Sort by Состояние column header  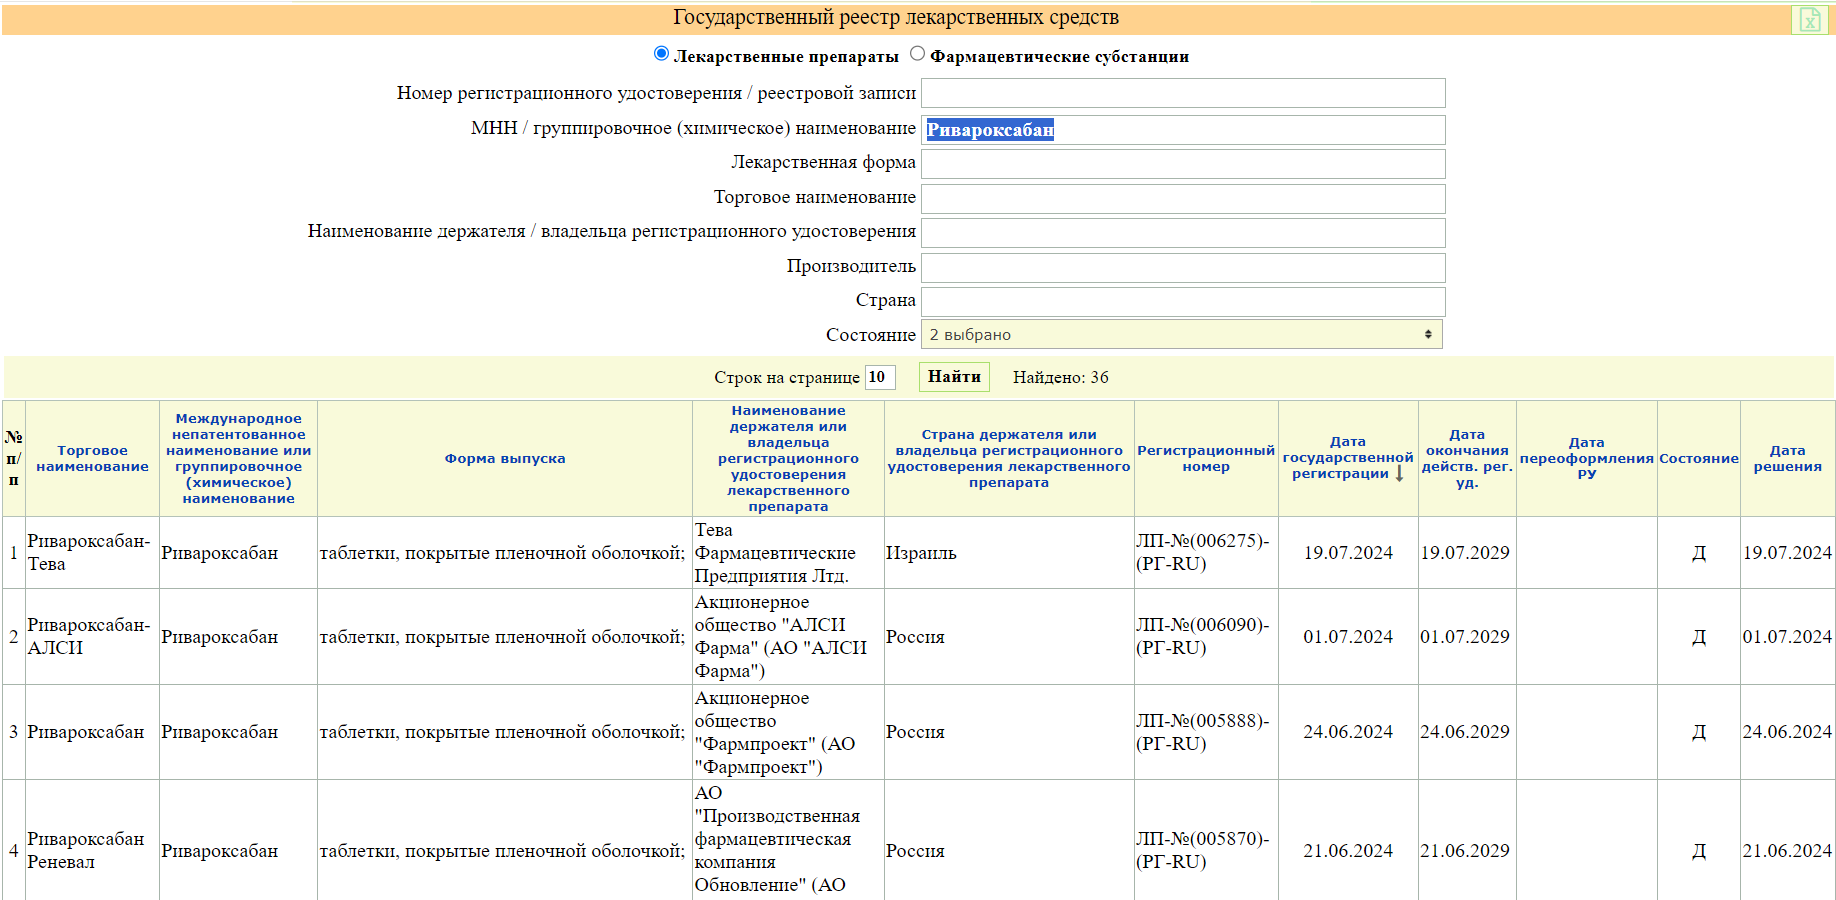point(1698,459)
